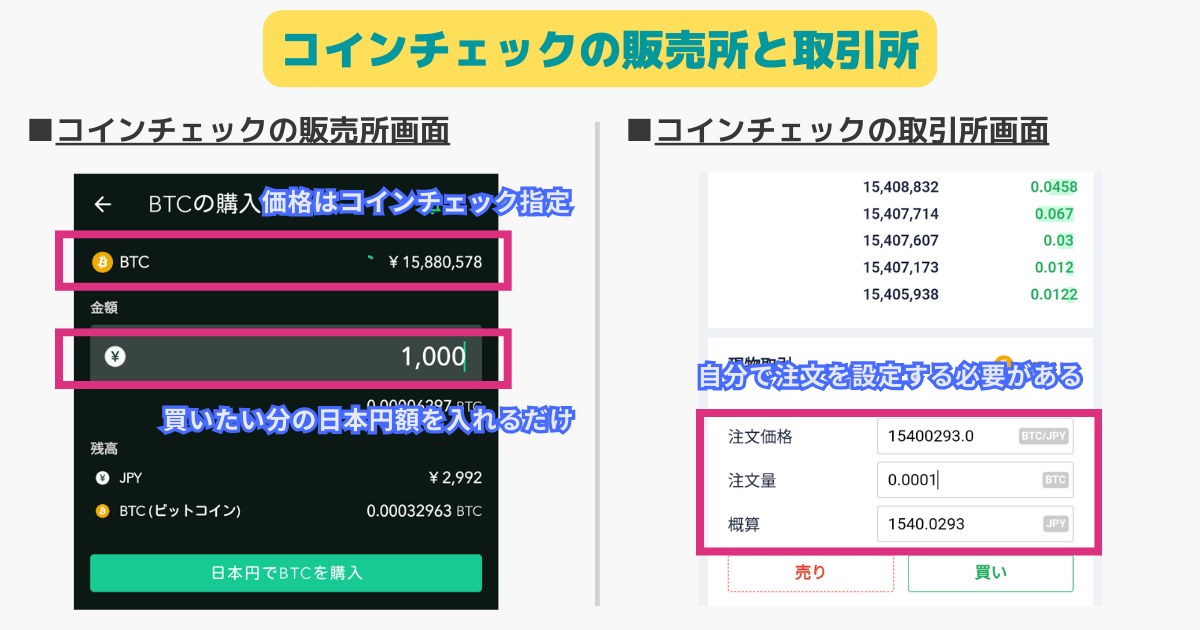Click the 概算 field showing 1540.0293

coord(975,523)
